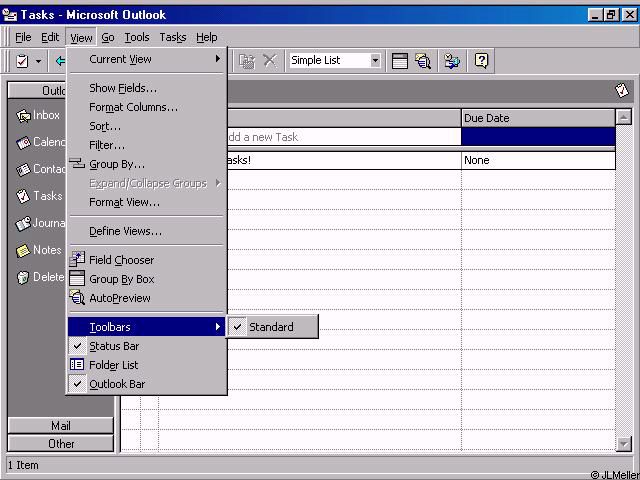Toggle the Outlook Bar checkmark

pyautogui.click(x=117, y=384)
